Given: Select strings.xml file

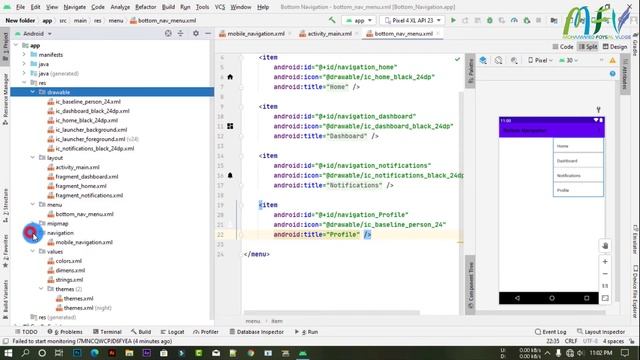Looking at the screenshot, I should 69,280.
